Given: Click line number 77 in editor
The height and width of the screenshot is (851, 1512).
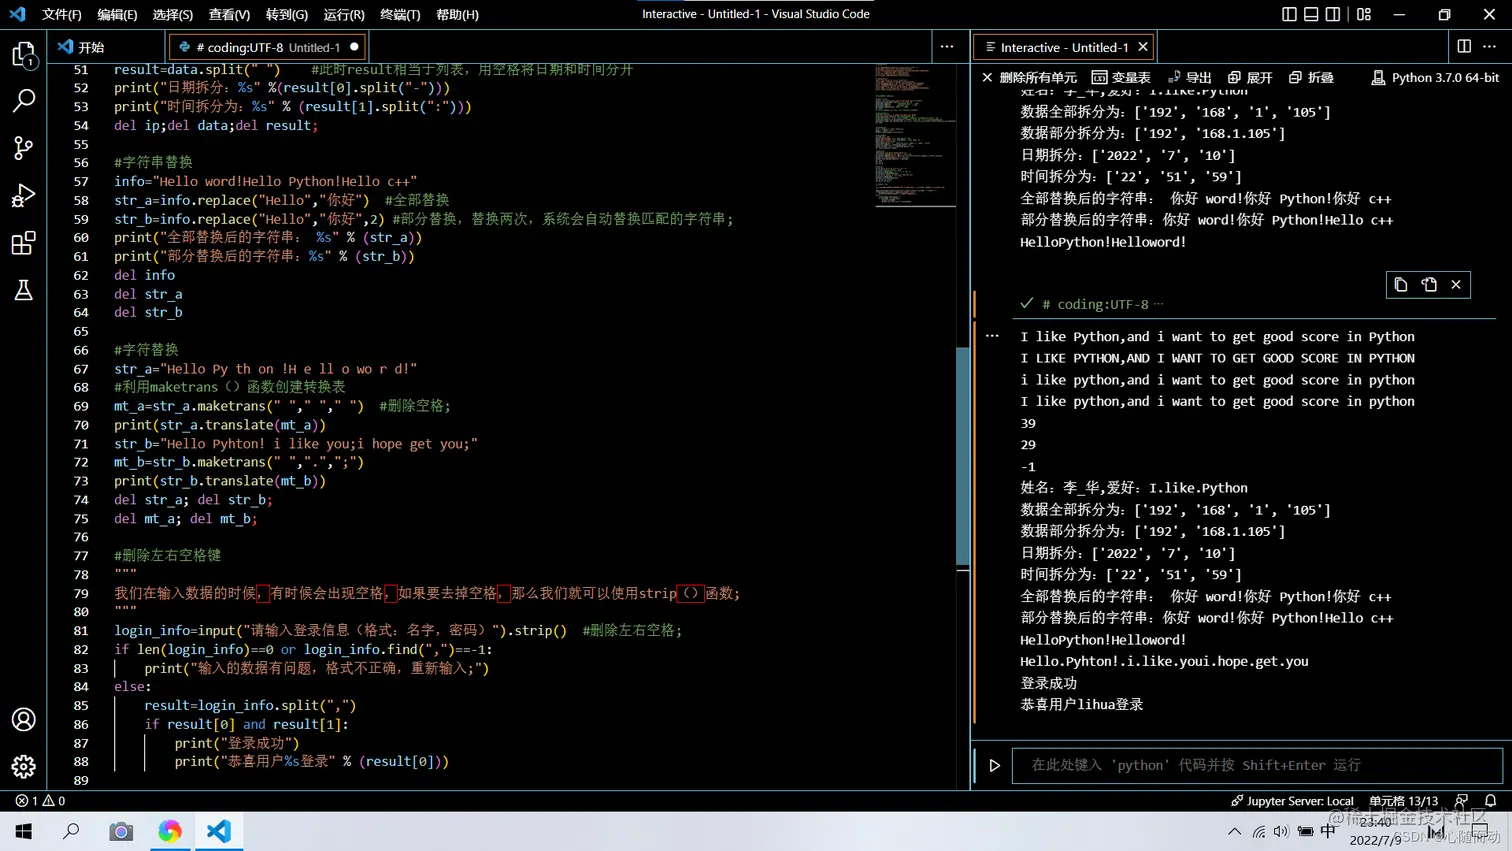Looking at the screenshot, I should tap(80, 555).
